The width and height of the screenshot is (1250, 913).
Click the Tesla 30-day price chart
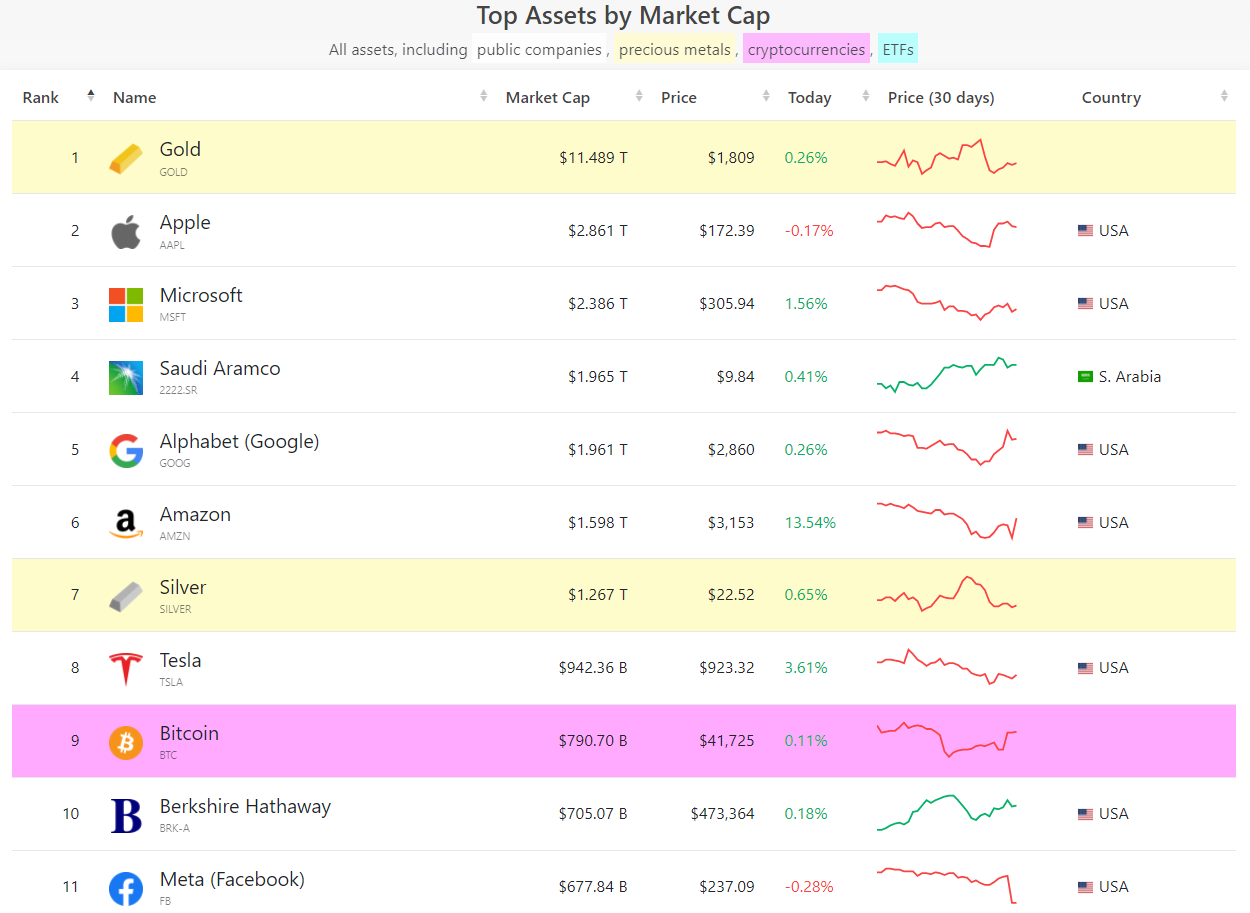click(947, 666)
